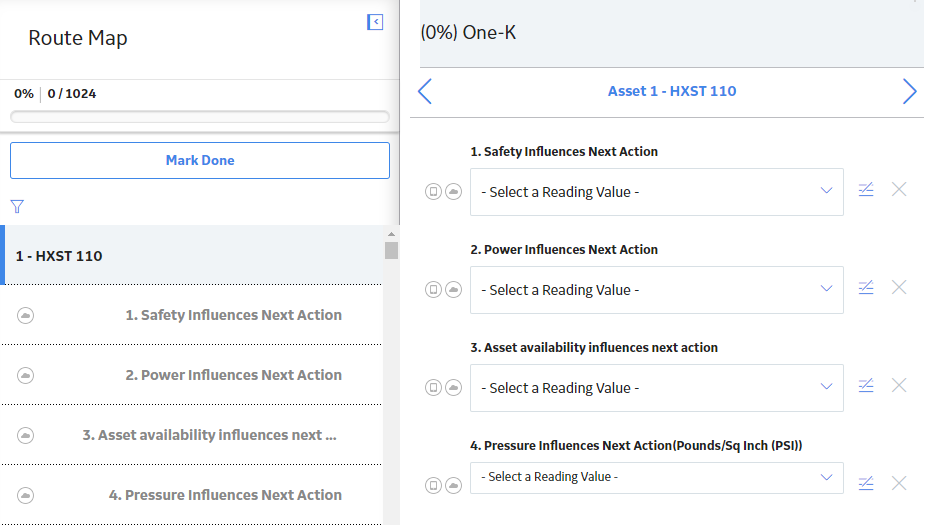Select 1 - HXST 110 in route map
The image size is (944, 525).
[191, 255]
